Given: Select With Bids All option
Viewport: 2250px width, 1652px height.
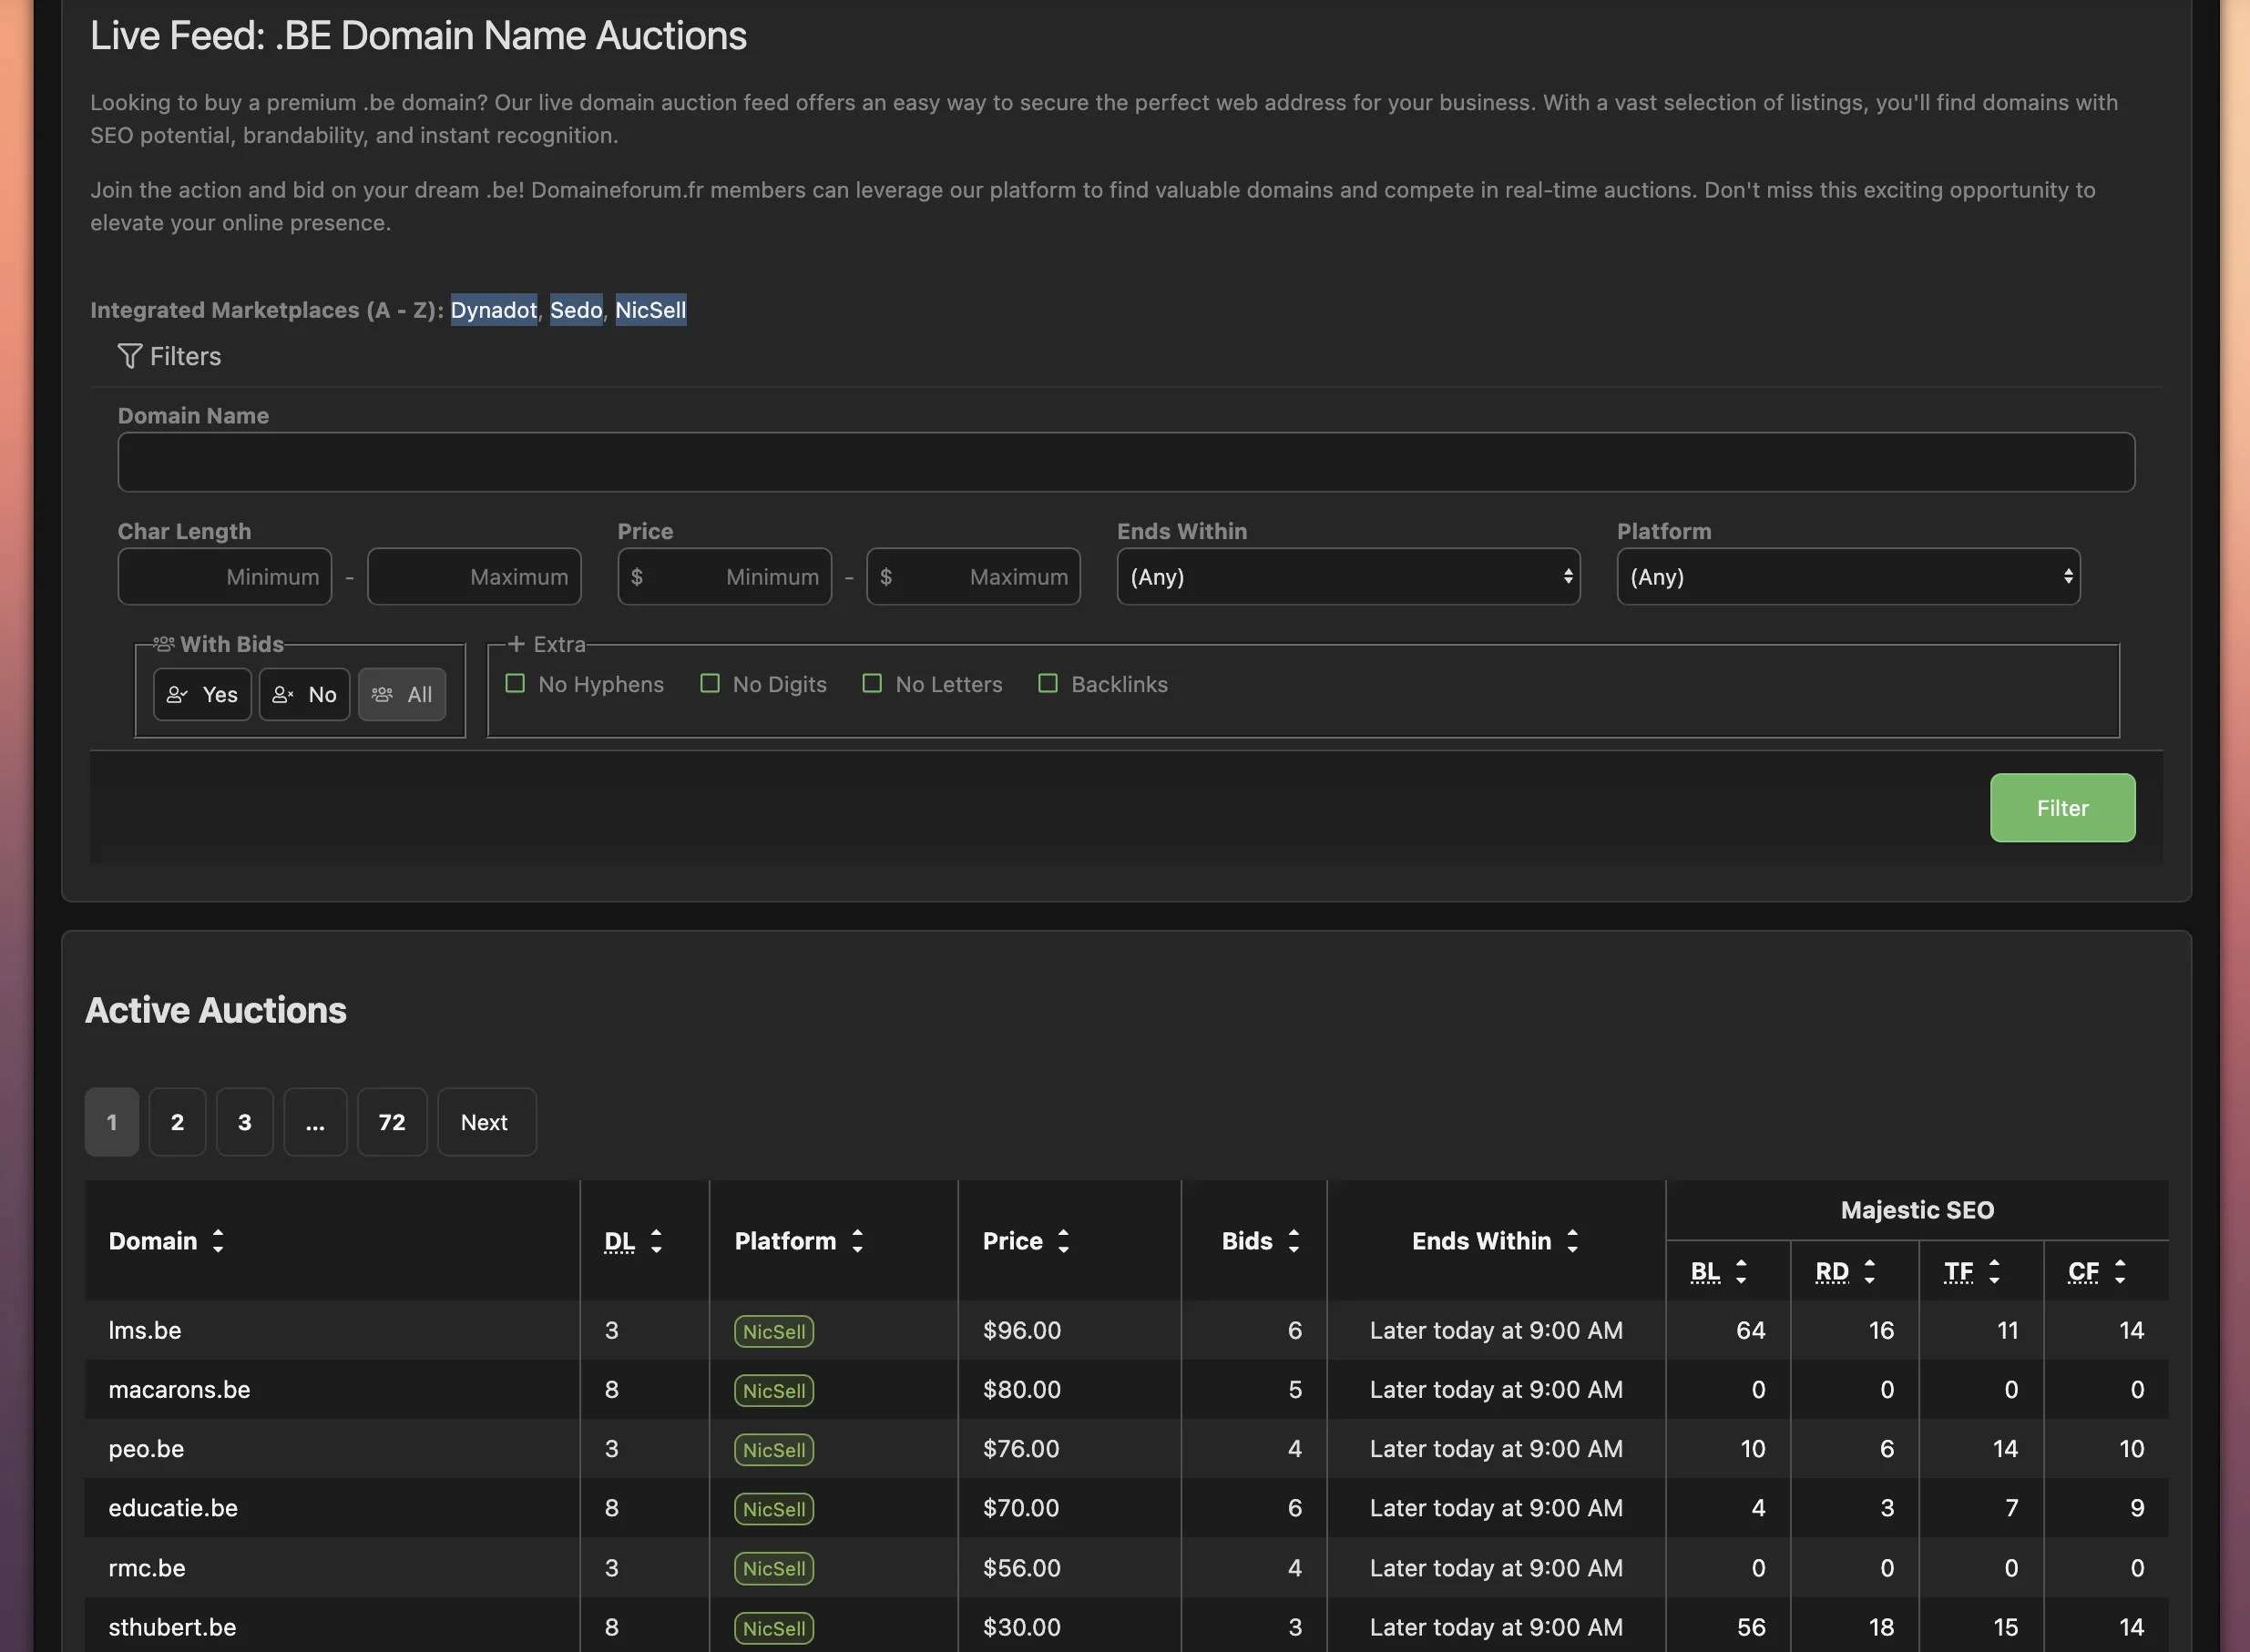Looking at the screenshot, I should (401, 694).
